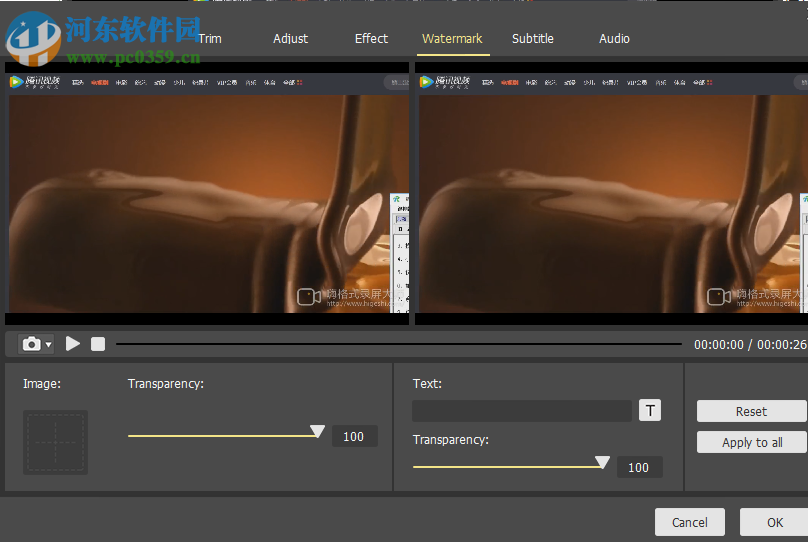Cancel the watermark dialog

(689, 522)
